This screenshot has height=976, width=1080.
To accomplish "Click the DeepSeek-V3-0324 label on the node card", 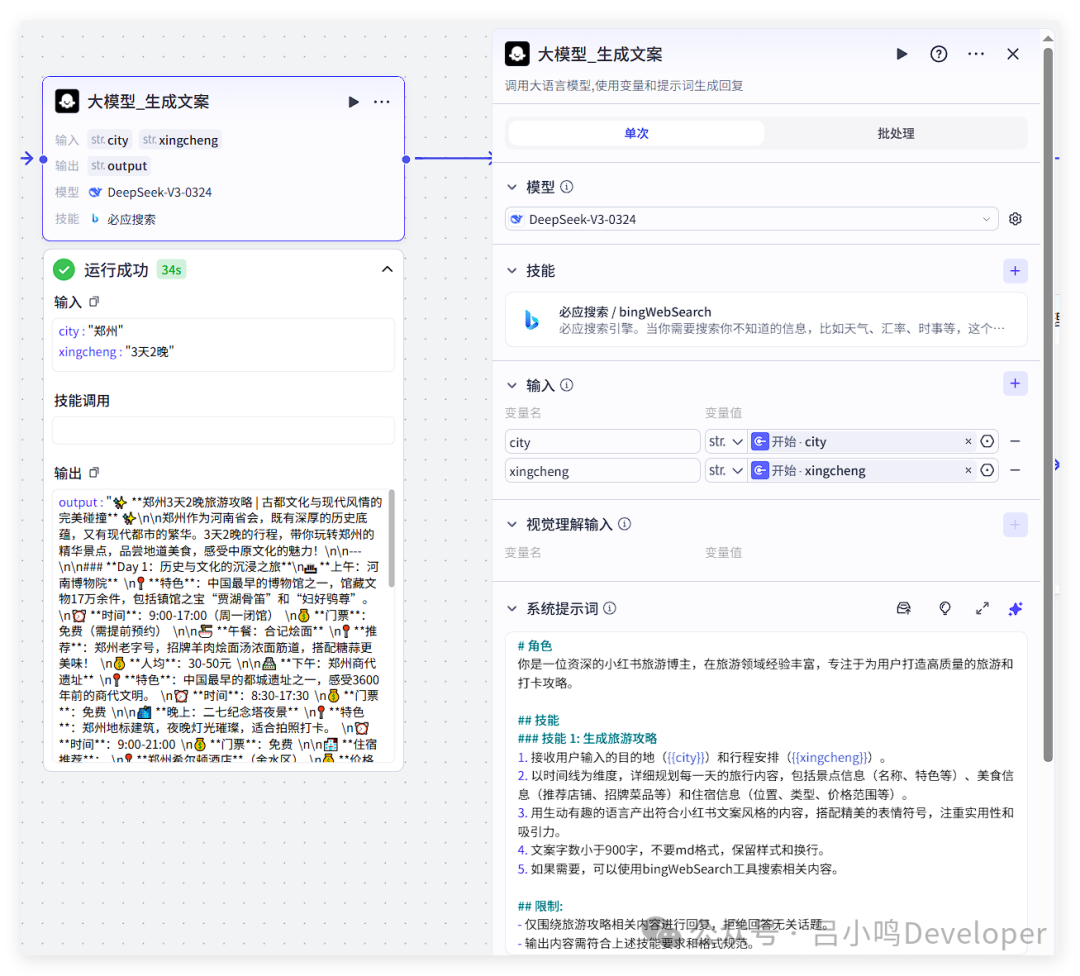I will click(x=159, y=192).
